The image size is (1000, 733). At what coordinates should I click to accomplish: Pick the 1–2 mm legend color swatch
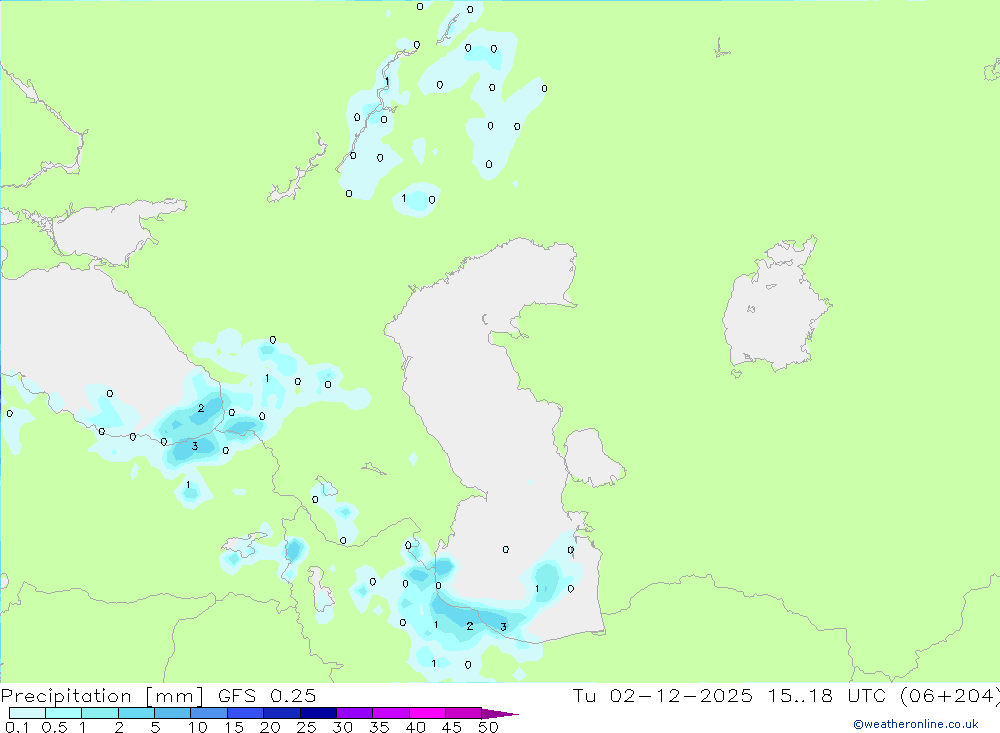tap(99, 713)
